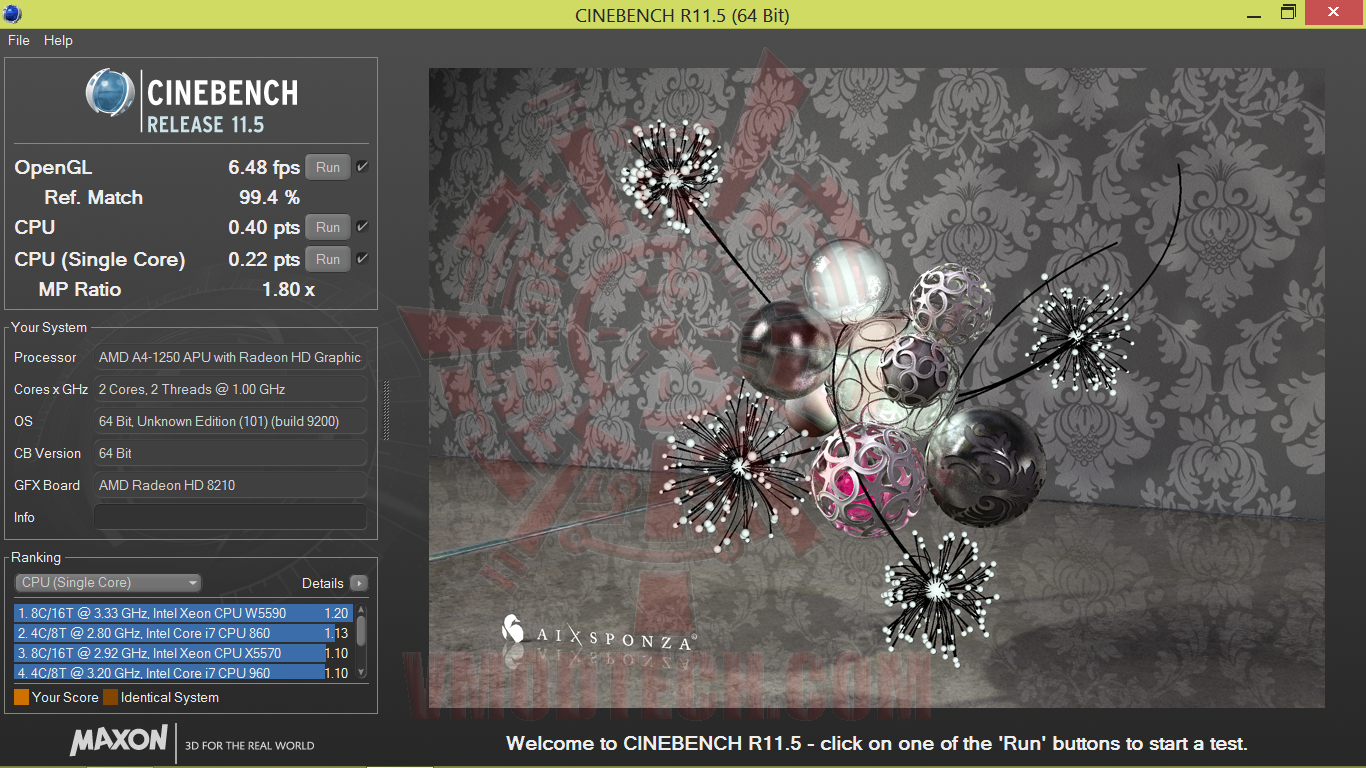1366x768 pixels.
Task: Click the rendered dandelion scene preview
Action: click(877, 388)
